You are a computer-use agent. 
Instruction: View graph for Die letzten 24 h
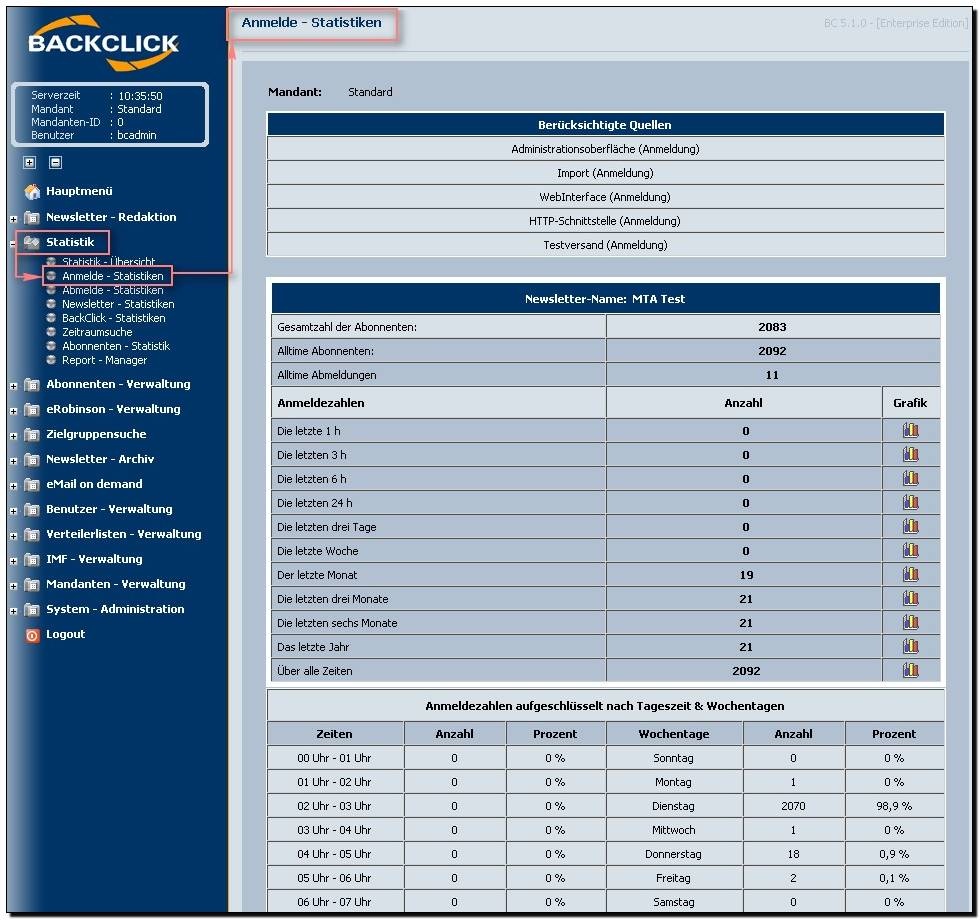[x=910, y=503]
